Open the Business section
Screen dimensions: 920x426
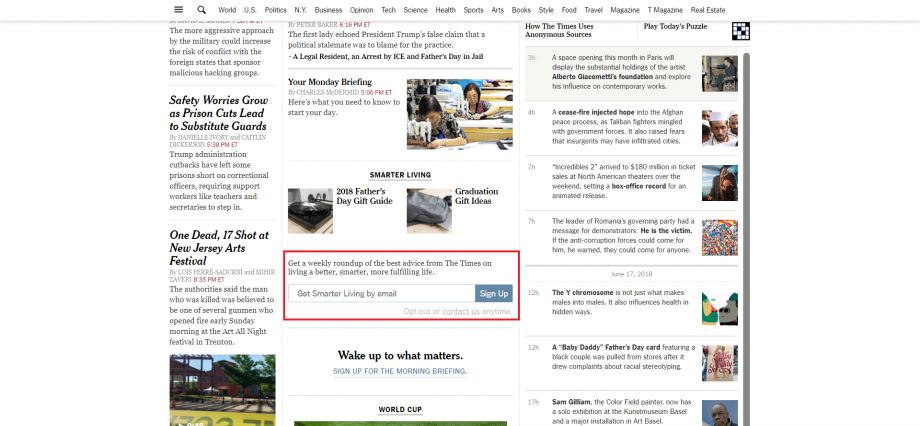point(328,10)
